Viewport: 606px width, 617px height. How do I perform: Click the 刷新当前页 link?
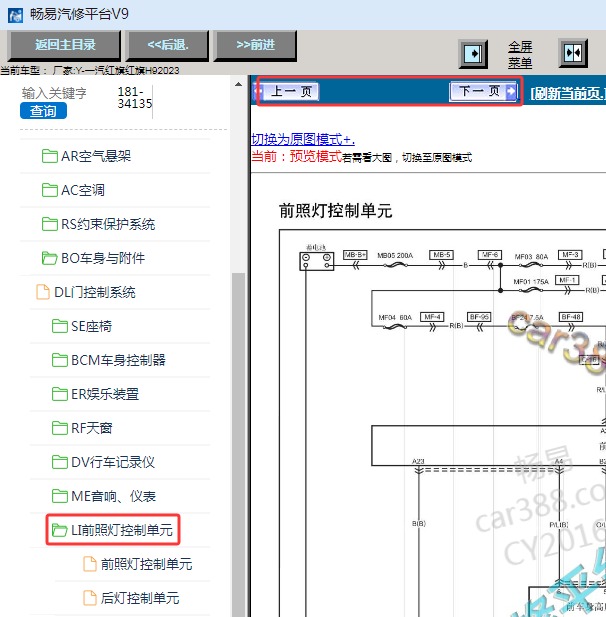point(568,94)
